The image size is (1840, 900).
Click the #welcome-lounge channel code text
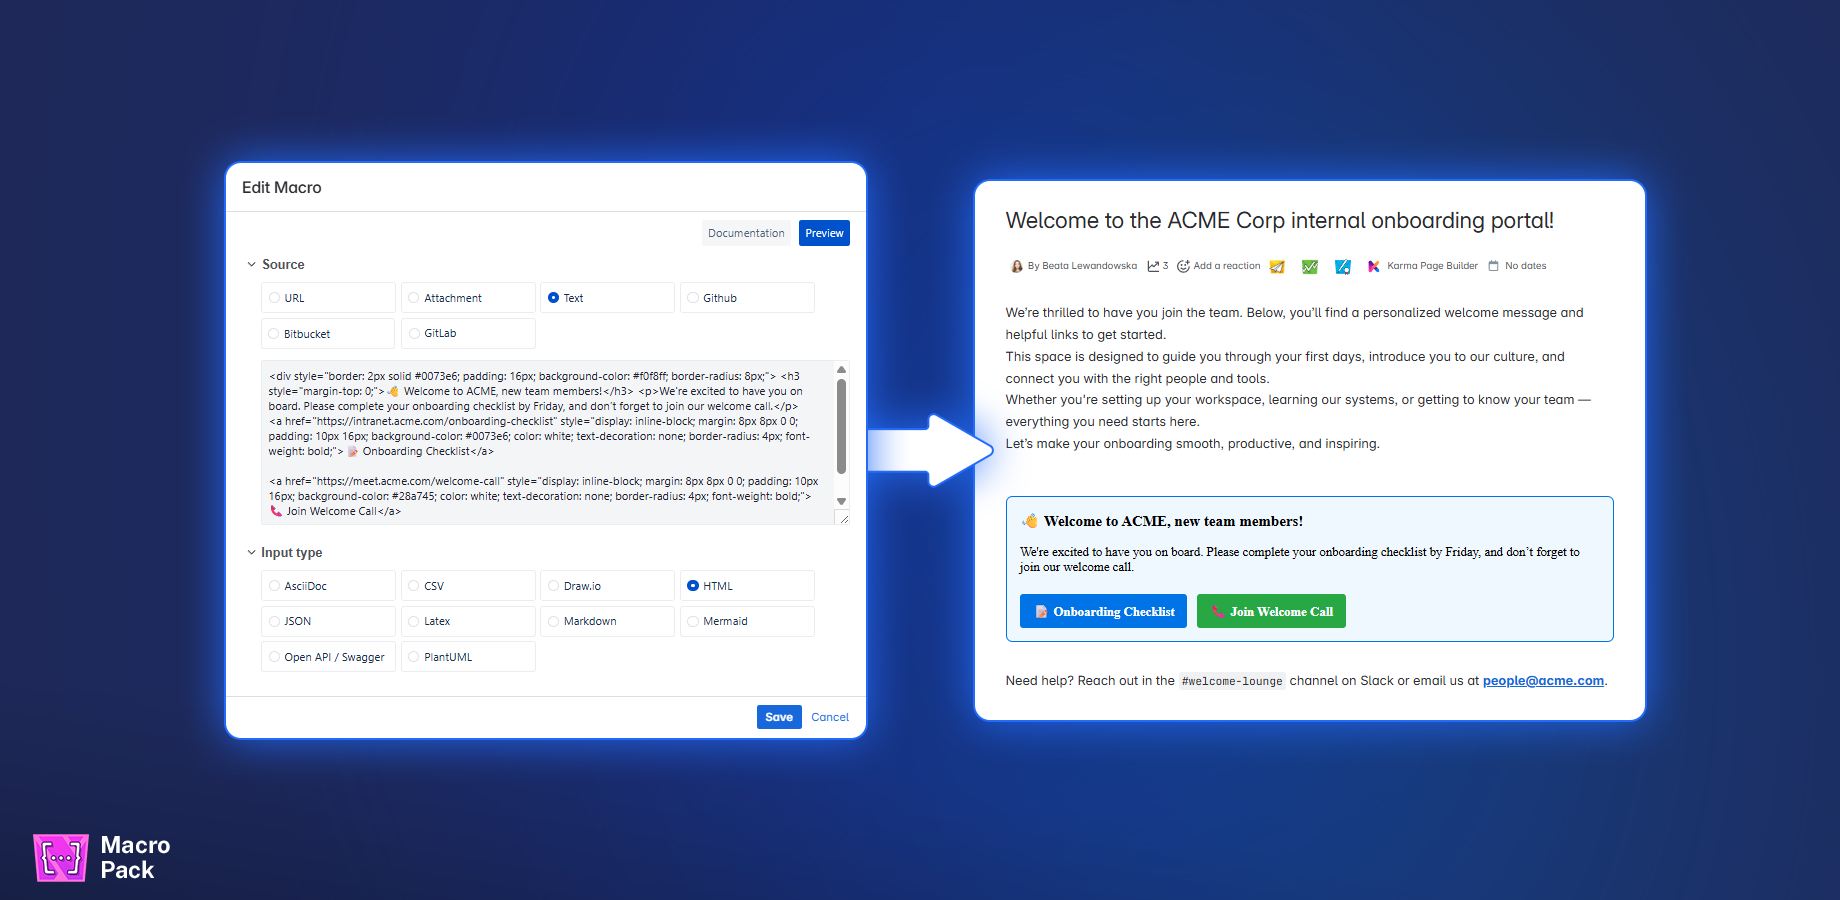[x=1232, y=681]
